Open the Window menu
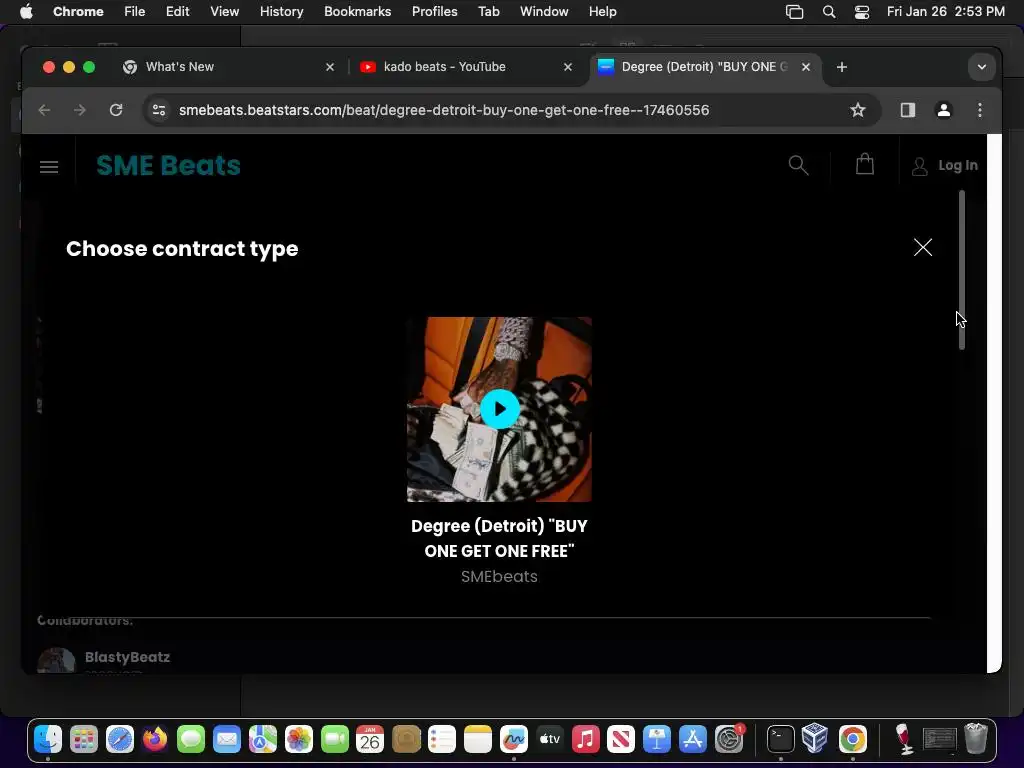 tap(544, 11)
